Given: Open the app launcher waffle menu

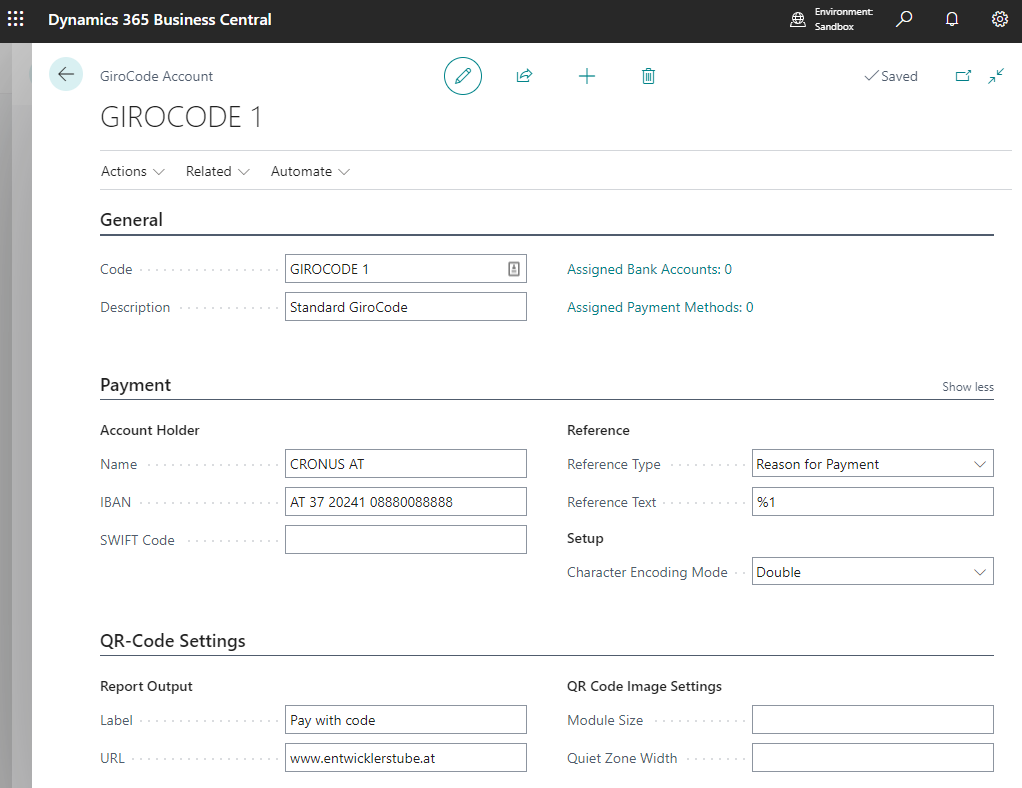Looking at the screenshot, I should coord(16,20).
